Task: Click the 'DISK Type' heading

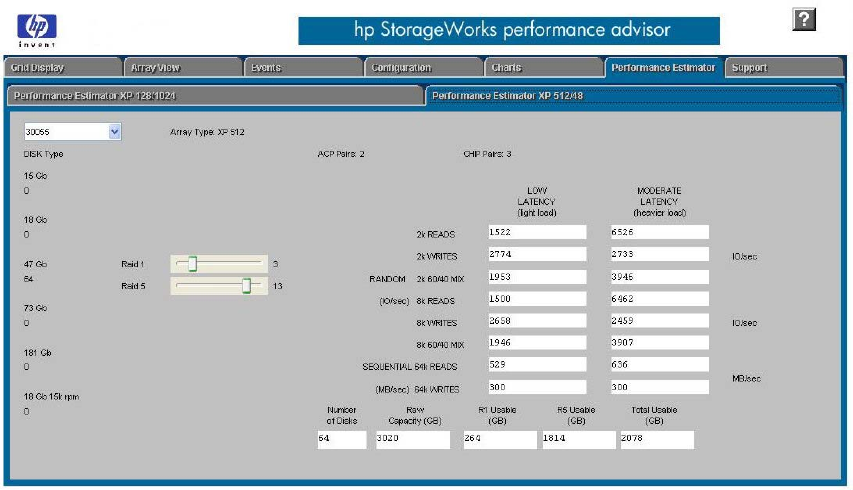Action: pyautogui.click(x=44, y=154)
